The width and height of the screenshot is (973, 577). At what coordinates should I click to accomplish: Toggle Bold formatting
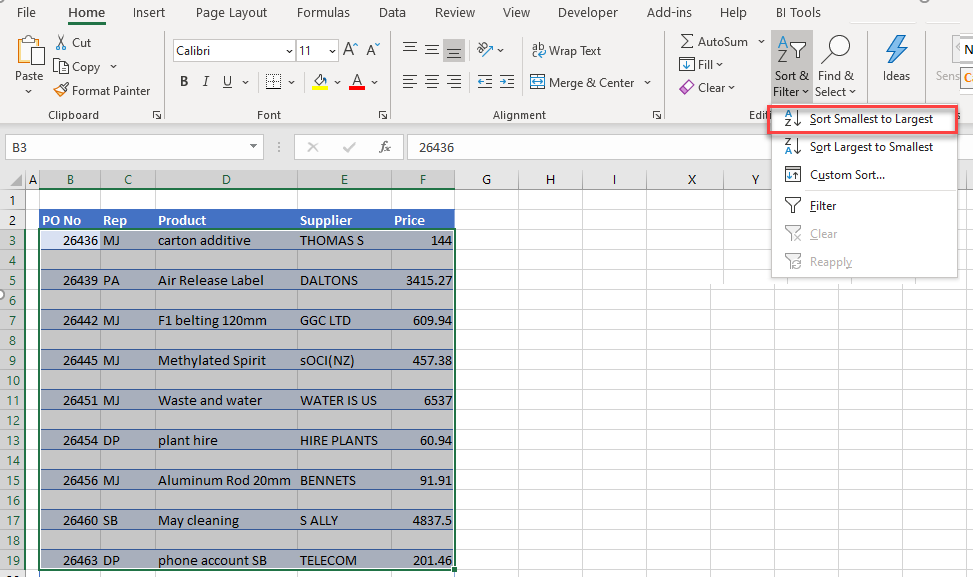click(184, 82)
